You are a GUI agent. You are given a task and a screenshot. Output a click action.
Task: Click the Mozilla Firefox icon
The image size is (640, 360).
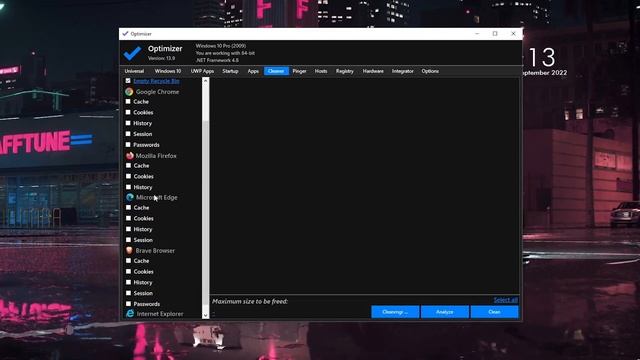[x=130, y=156]
